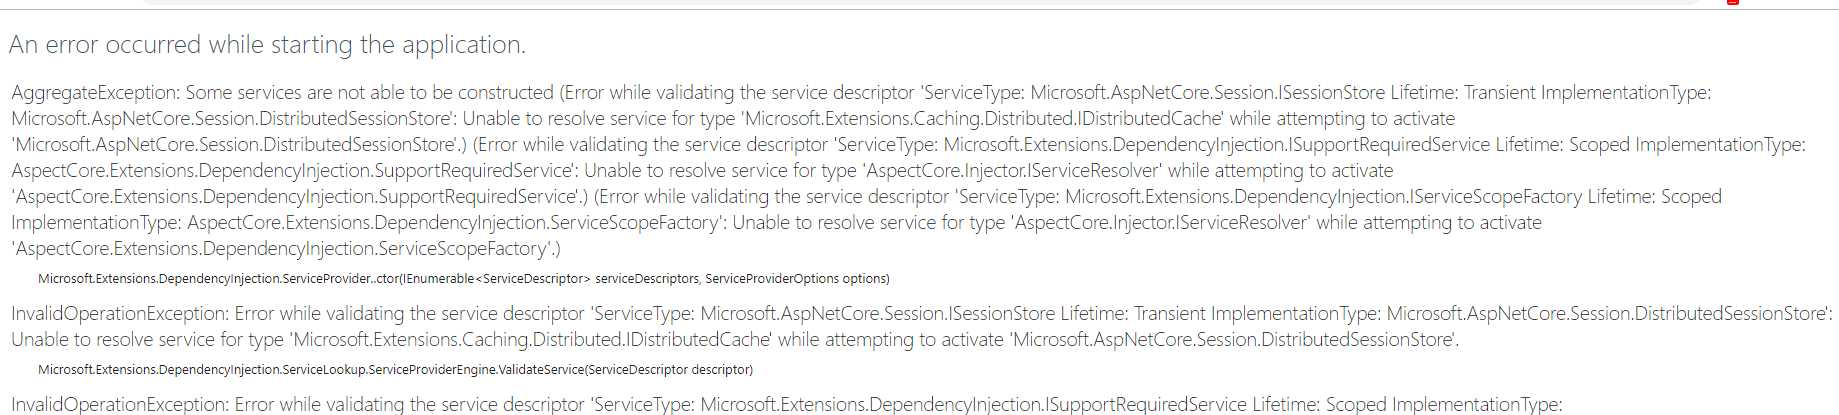Click the "An error occurred while starting the application." heading

[267, 45]
